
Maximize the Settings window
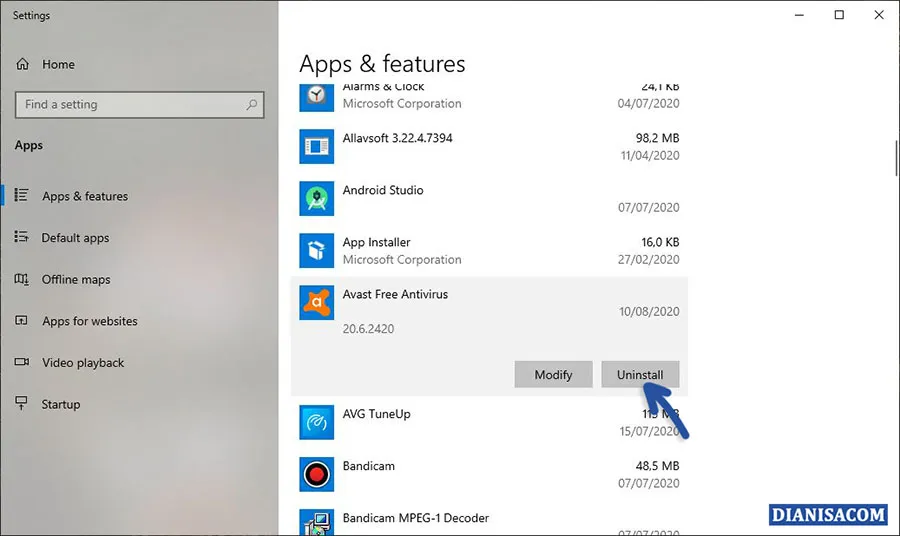coord(839,15)
